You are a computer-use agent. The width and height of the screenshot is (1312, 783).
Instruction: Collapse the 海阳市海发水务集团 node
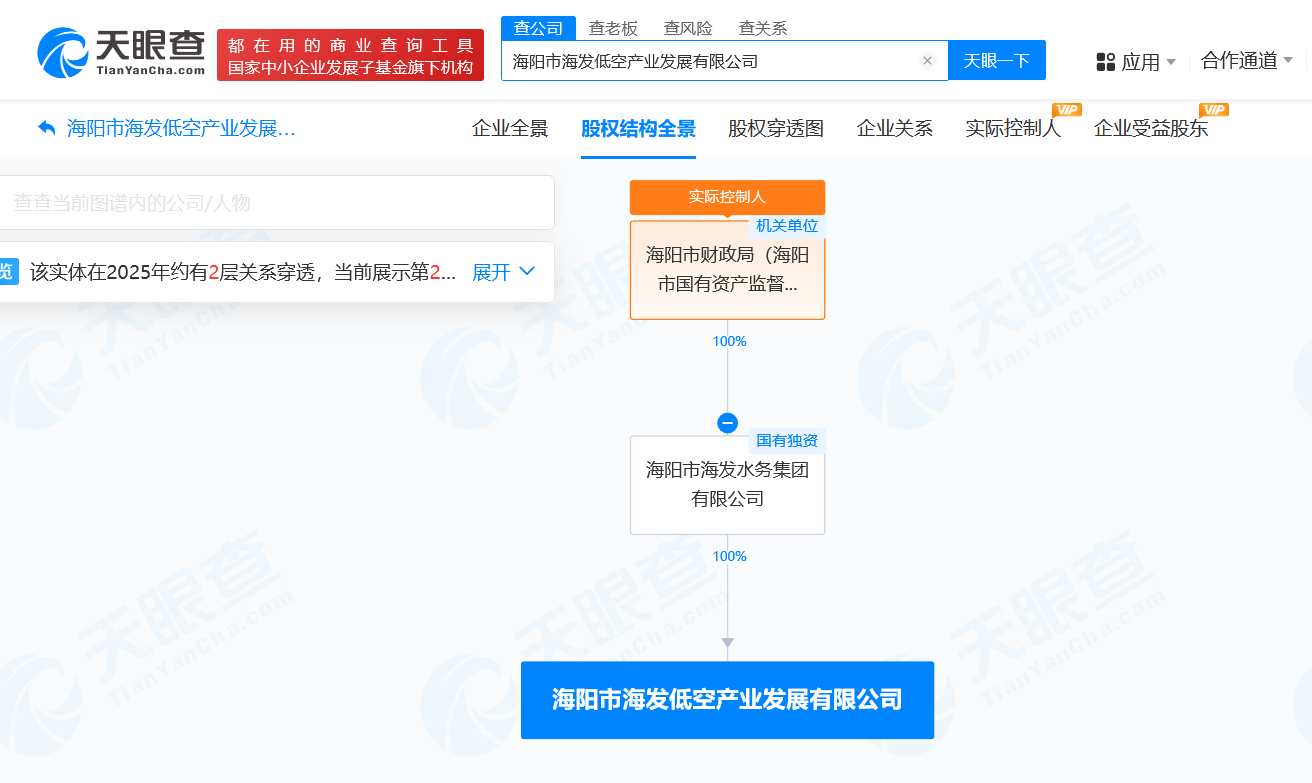[727, 423]
